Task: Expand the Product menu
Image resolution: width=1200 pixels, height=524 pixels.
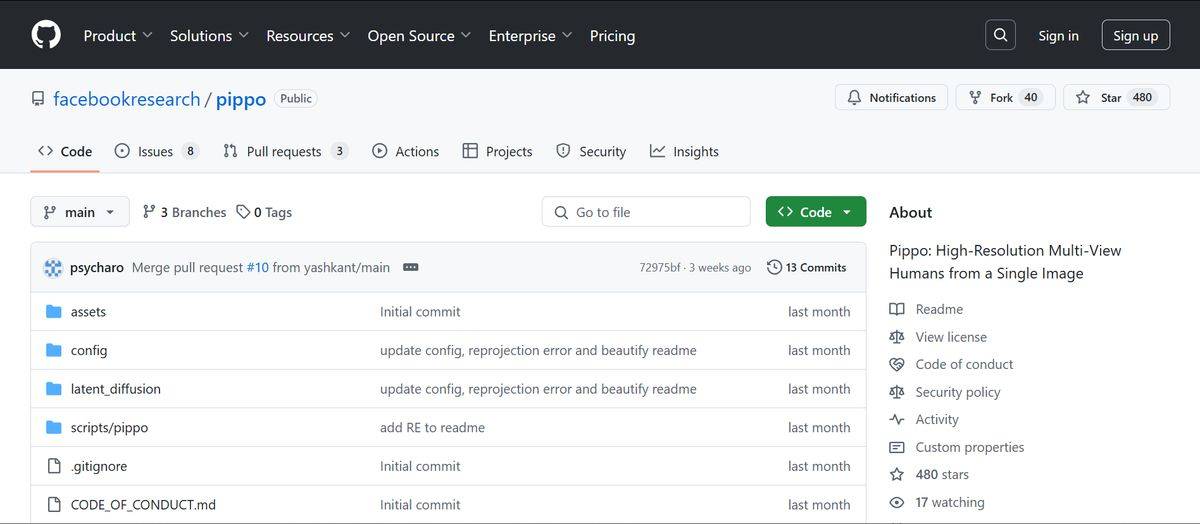Action: (118, 35)
